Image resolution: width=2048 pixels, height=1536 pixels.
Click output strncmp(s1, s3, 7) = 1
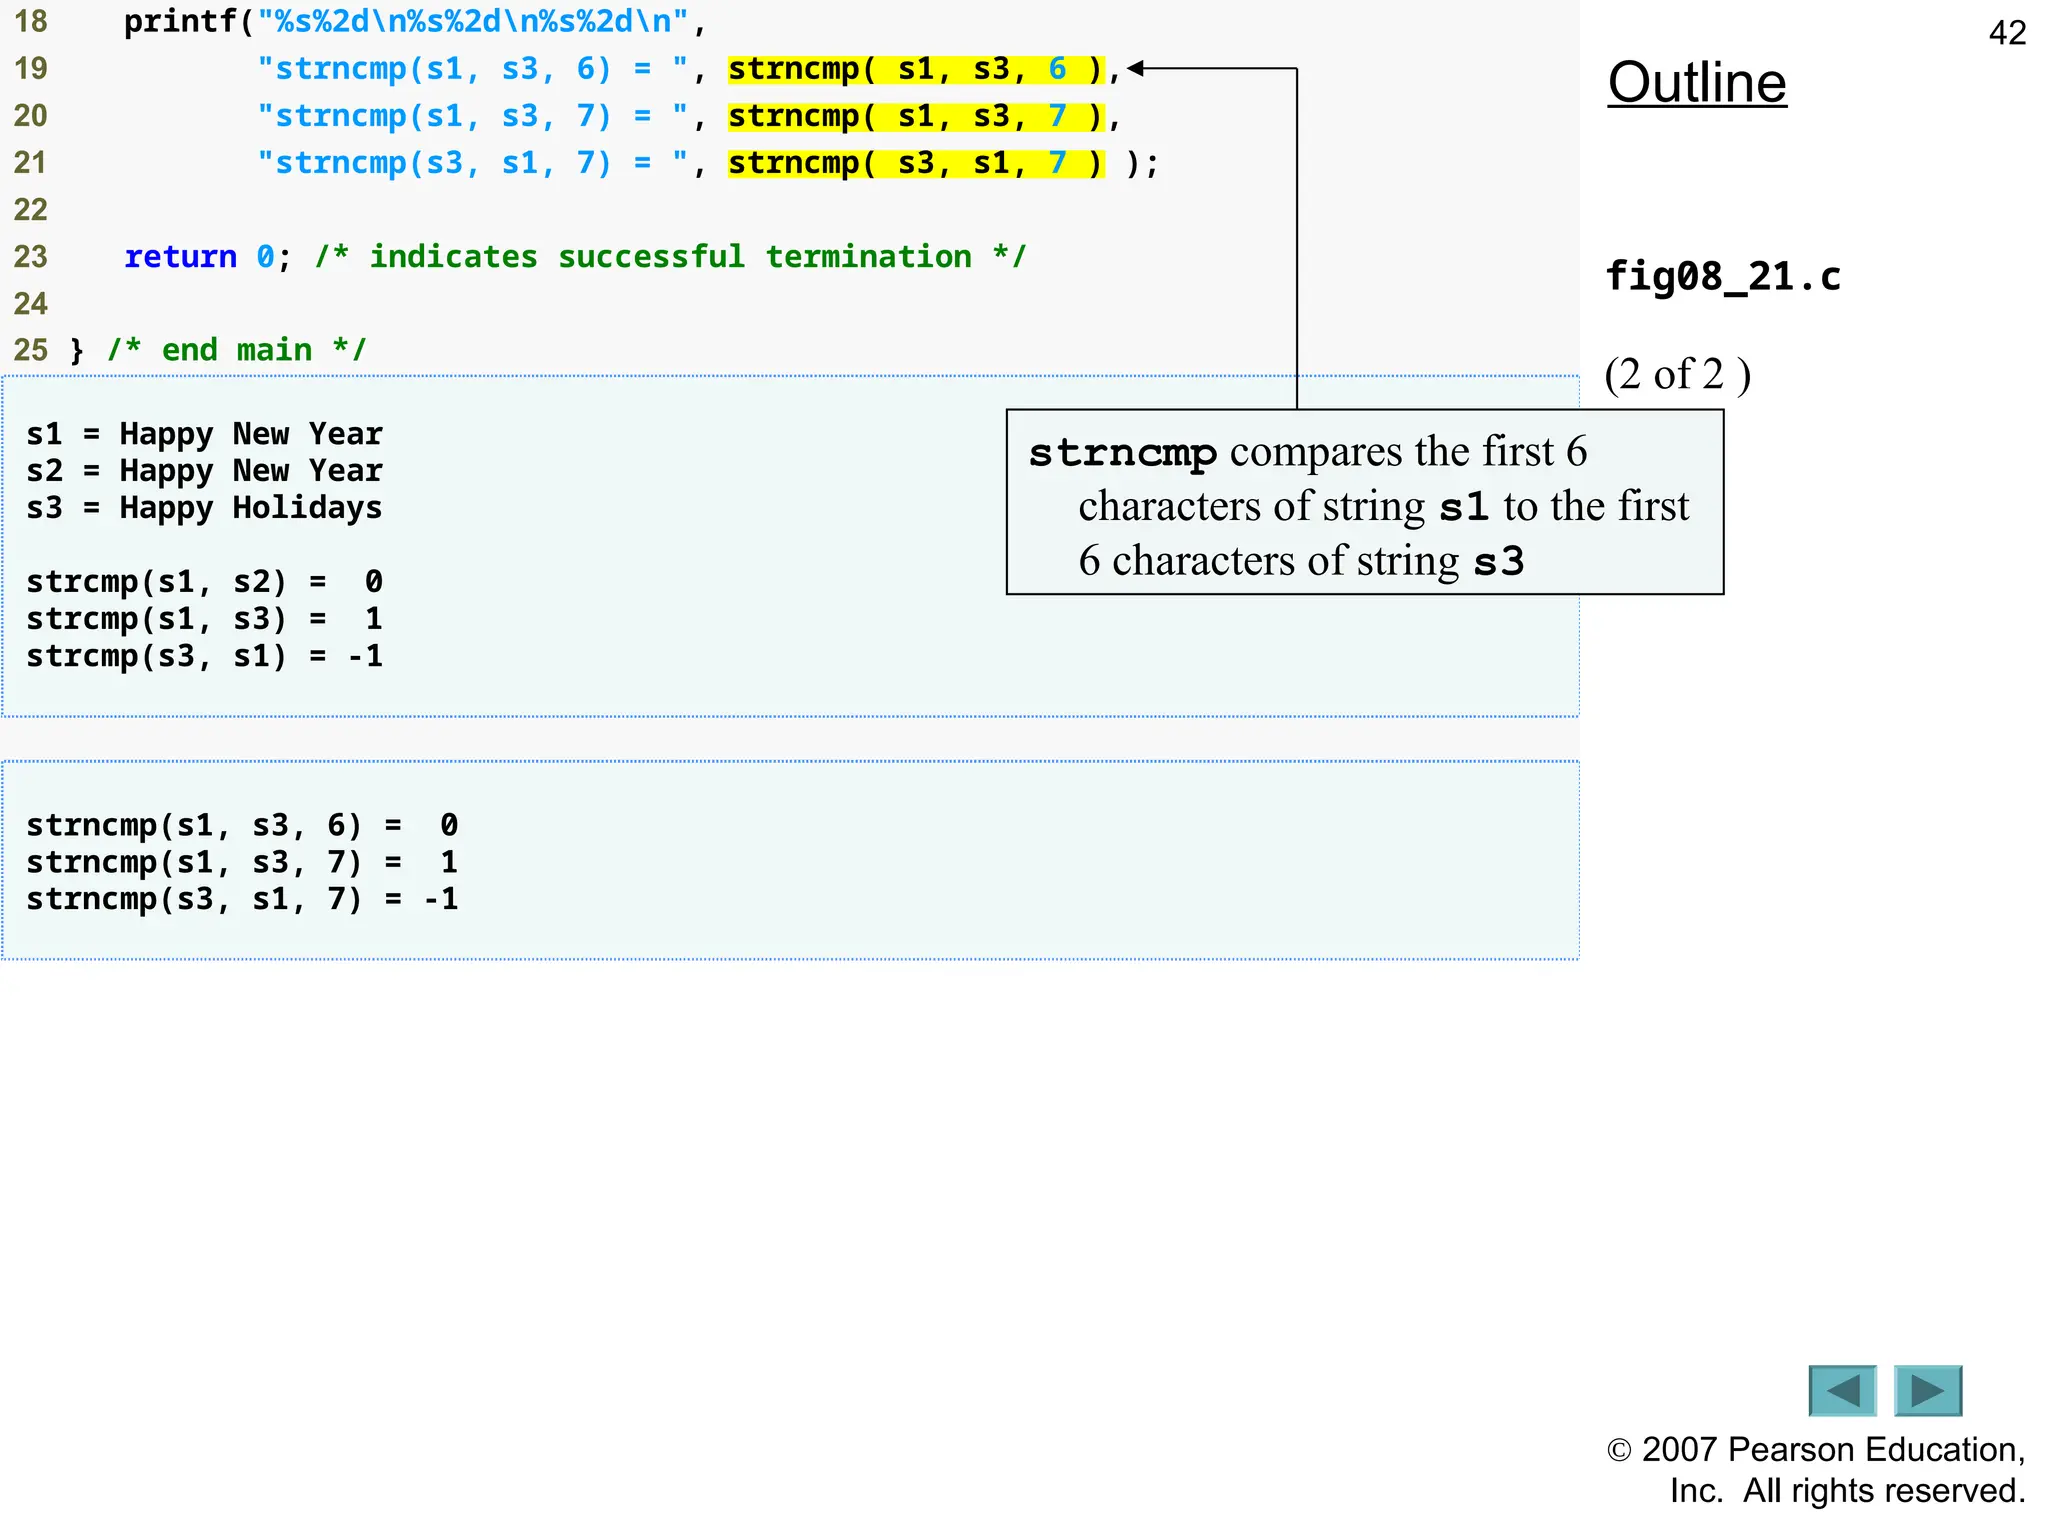click(242, 862)
